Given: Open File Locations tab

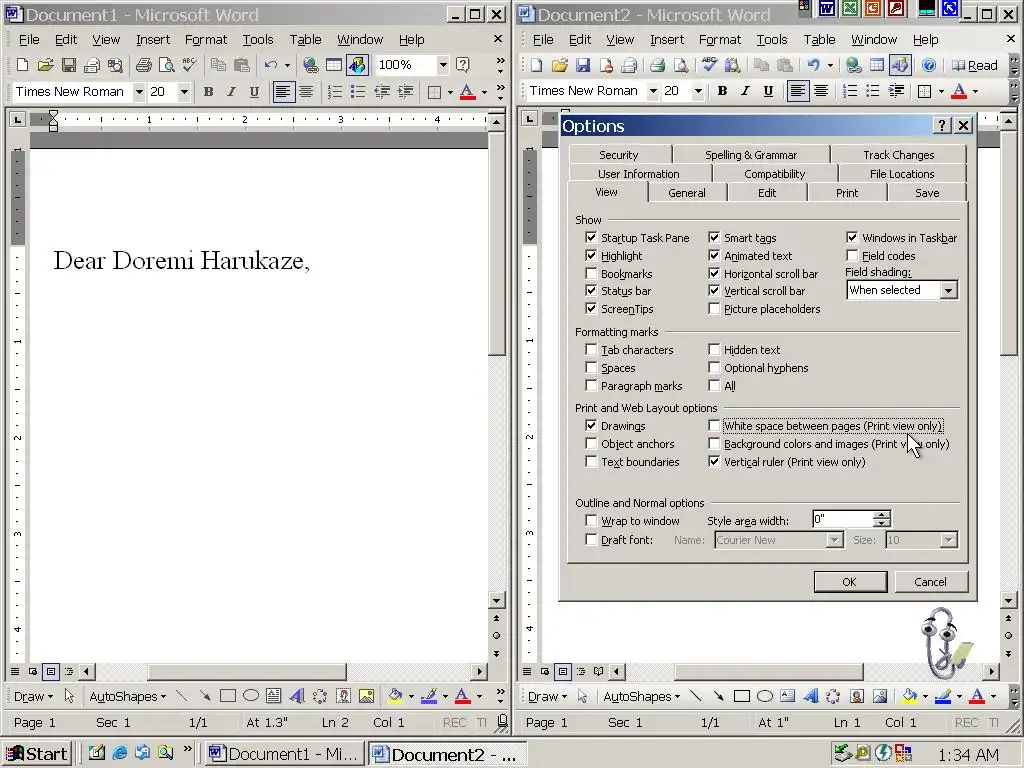Looking at the screenshot, I should click(902, 174).
